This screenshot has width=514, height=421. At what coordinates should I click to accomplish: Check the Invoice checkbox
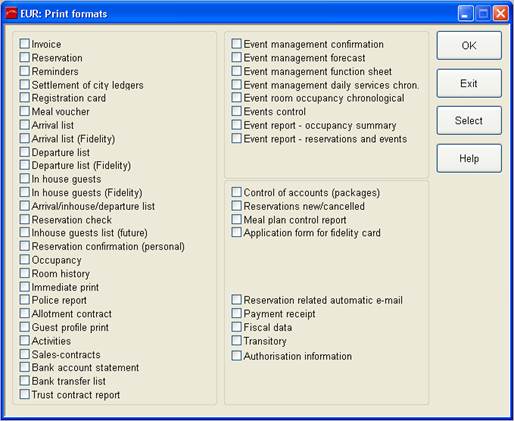click(24, 44)
